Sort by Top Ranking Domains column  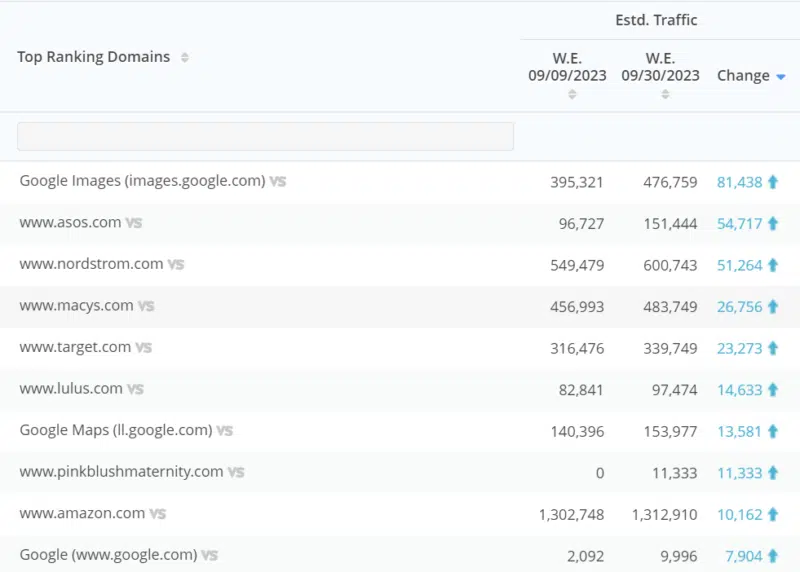185,57
